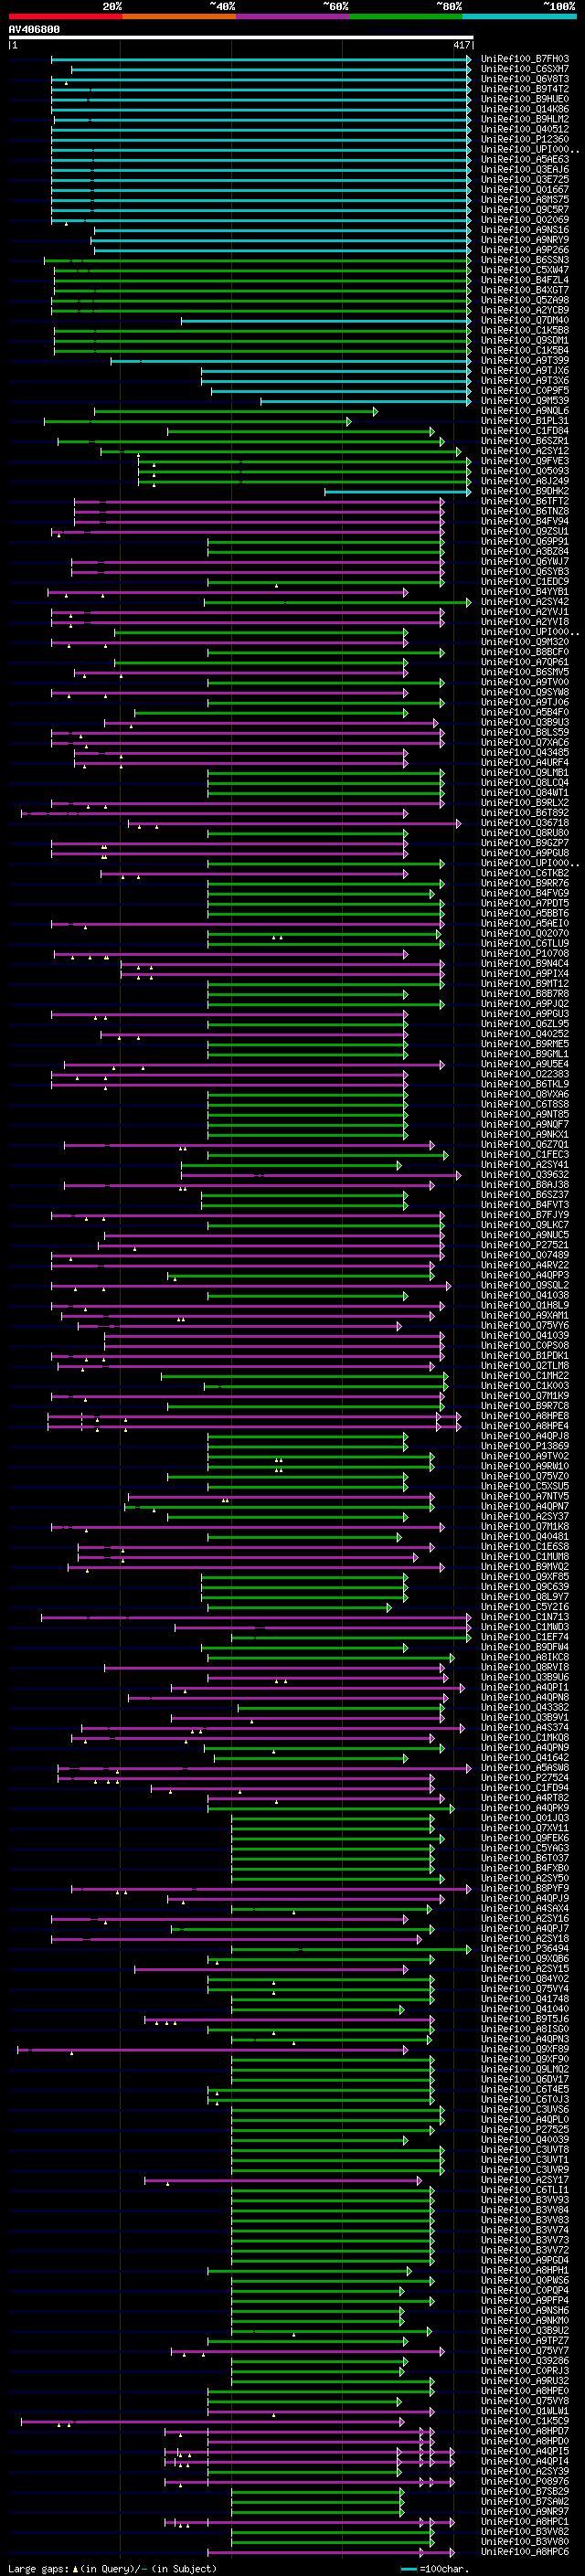
Task: Click the query ID AV406800
Action: (34, 30)
